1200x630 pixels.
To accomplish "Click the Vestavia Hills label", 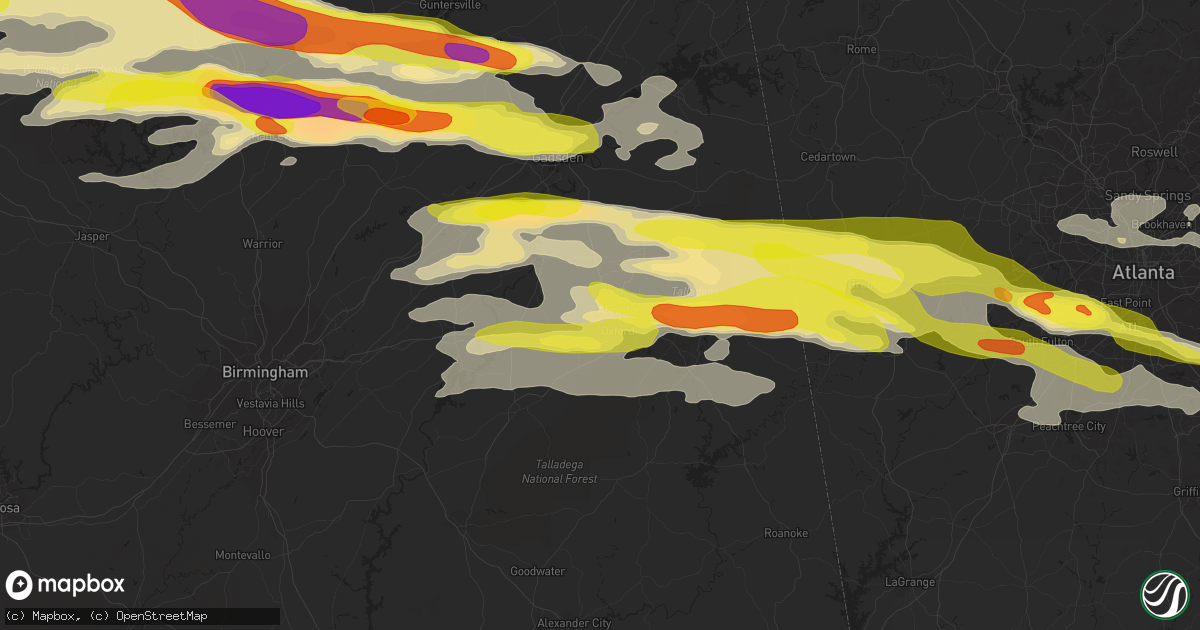I will (268, 404).
